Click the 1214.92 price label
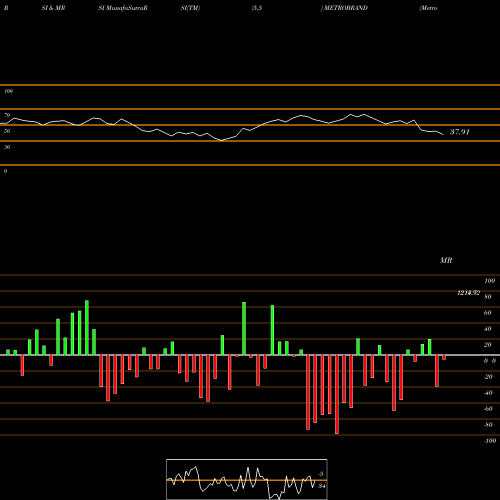This screenshot has height=500, width=500. (468, 293)
